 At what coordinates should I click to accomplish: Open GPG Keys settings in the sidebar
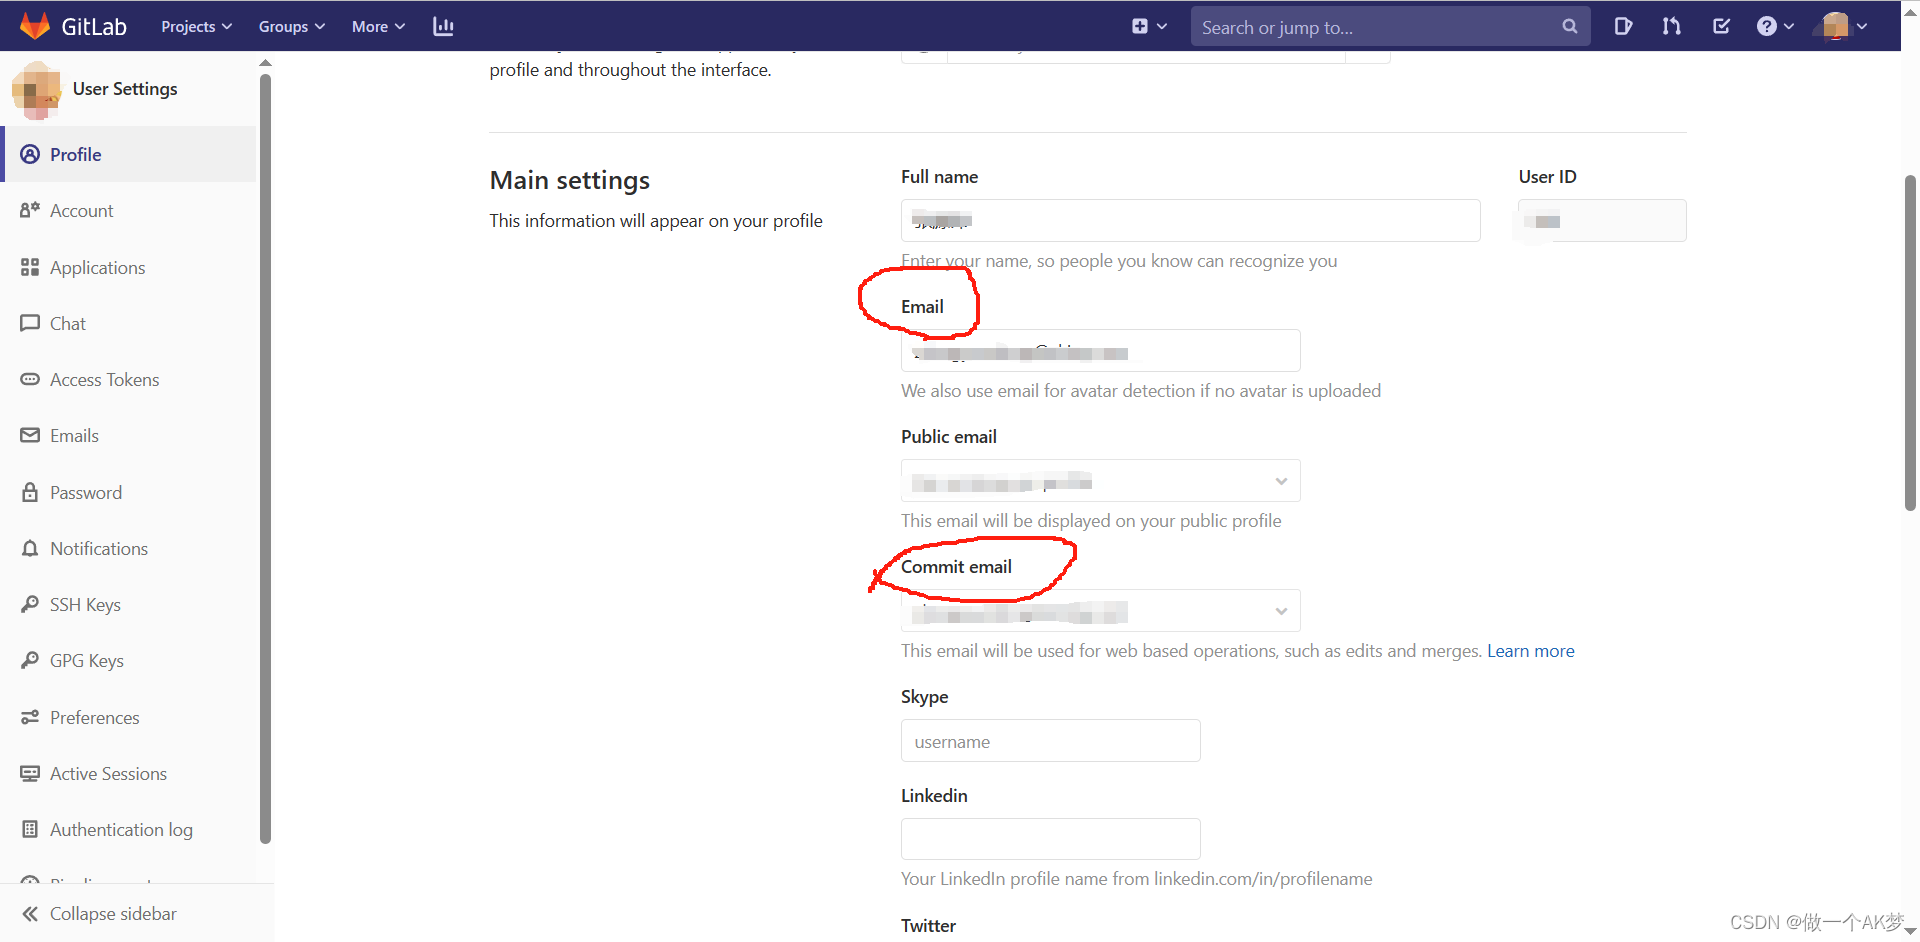[x=84, y=660]
